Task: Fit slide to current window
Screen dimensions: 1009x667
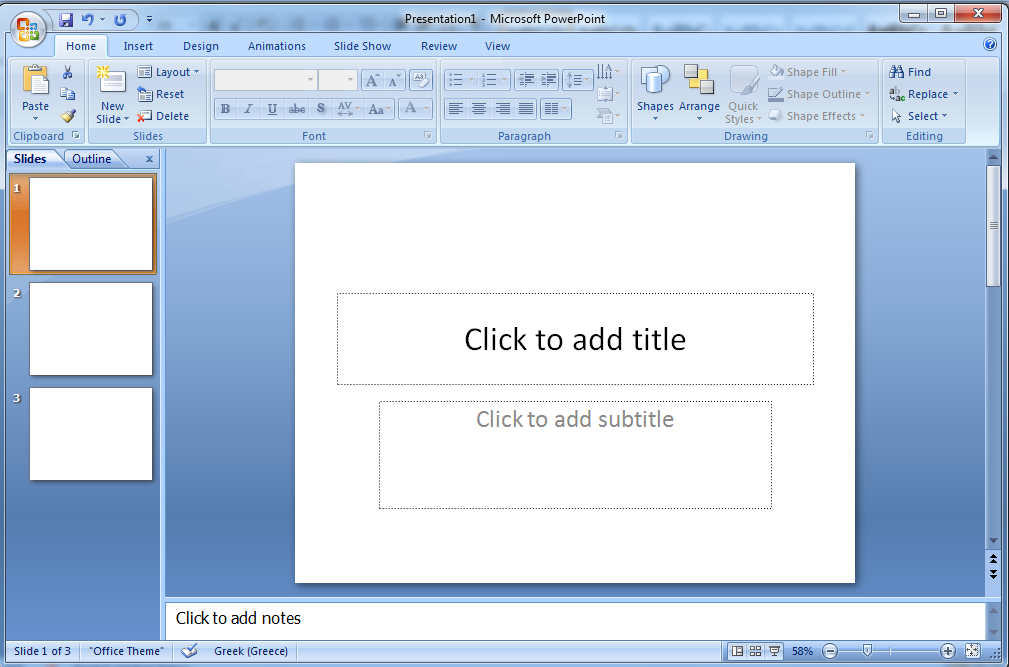Action: [x=972, y=652]
